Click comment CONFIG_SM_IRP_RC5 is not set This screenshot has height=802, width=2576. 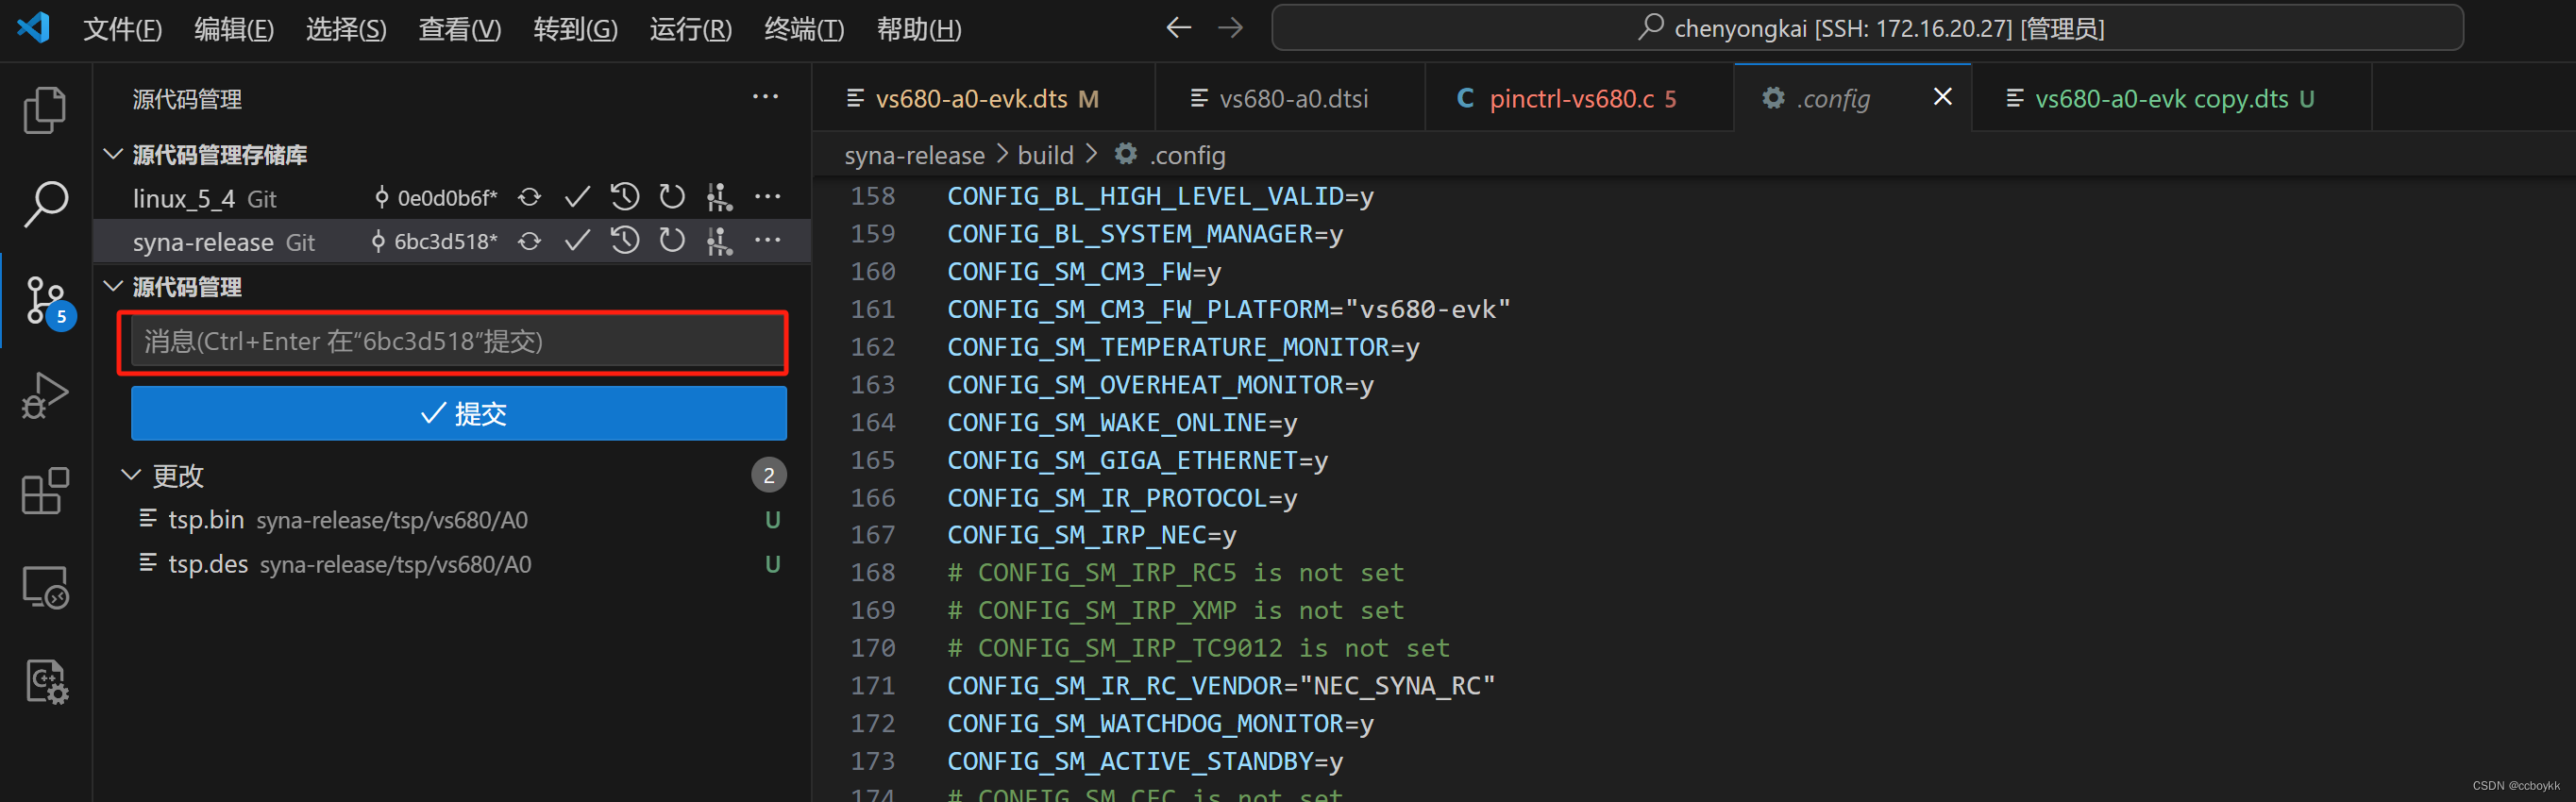[1175, 573]
